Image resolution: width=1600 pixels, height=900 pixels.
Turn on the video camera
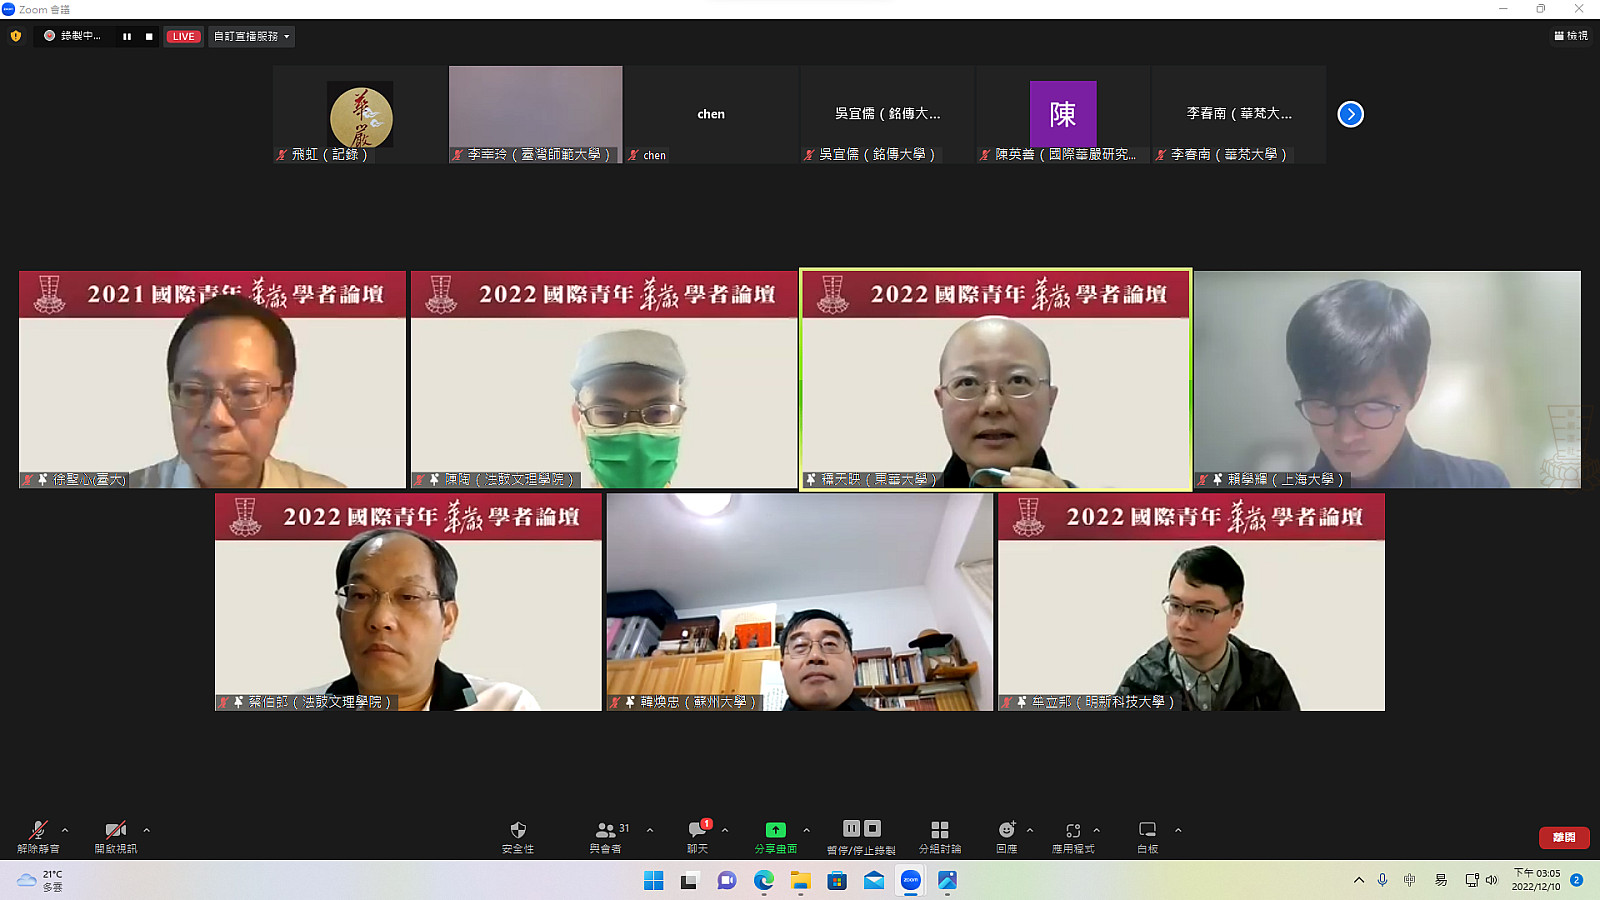(x=116, y=830)
